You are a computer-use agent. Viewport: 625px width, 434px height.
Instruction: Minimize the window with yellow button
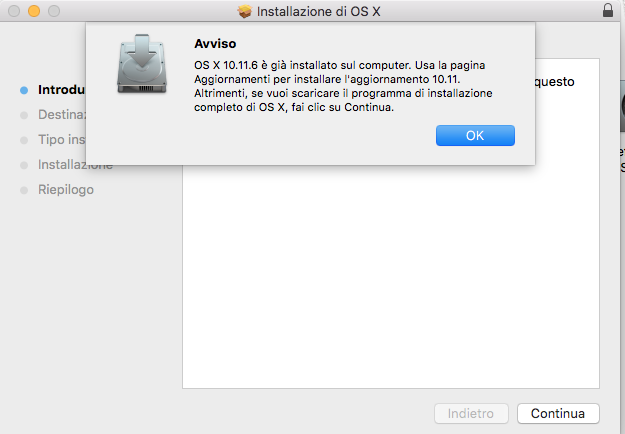click(34, 11)
